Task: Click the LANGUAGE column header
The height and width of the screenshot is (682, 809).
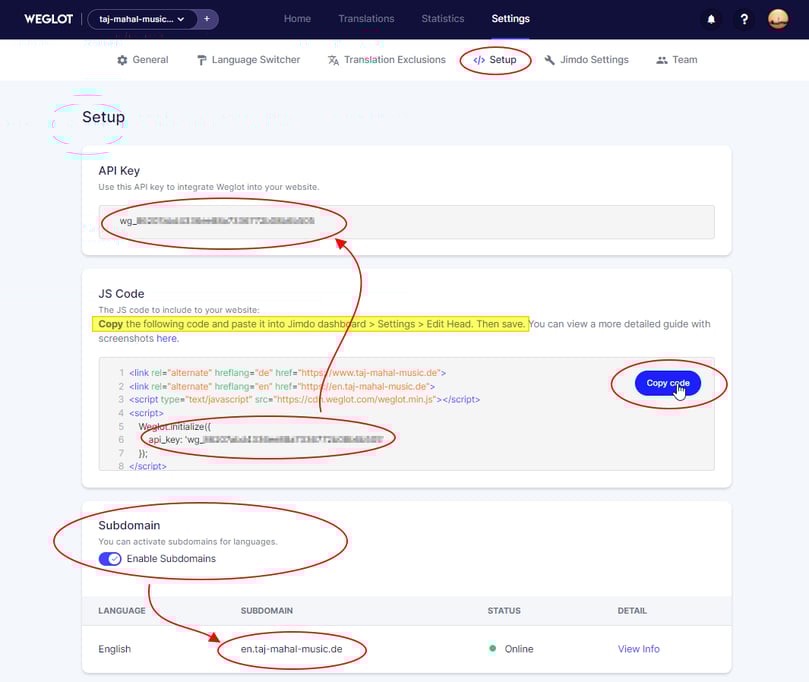Action: pyautogui.click(x=122, y=611)
